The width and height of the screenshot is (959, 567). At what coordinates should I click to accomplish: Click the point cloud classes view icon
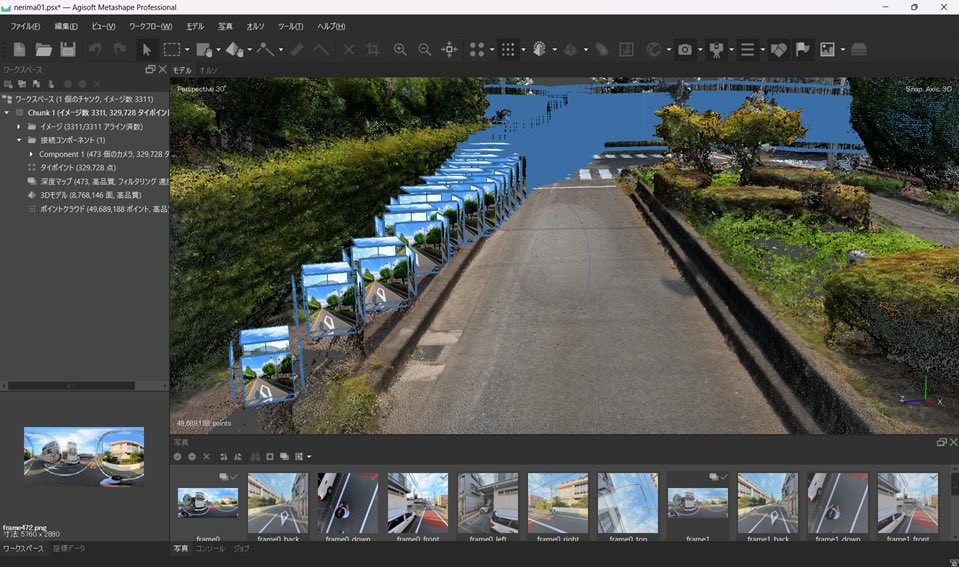[539, 50]
